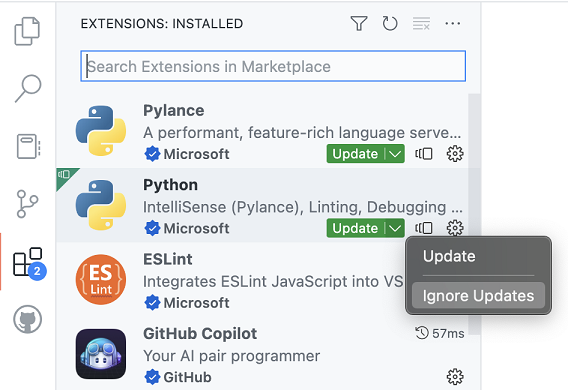Click Pylance sync-ignored extension icon
The image size is (568, 390).
pos(424,154)
